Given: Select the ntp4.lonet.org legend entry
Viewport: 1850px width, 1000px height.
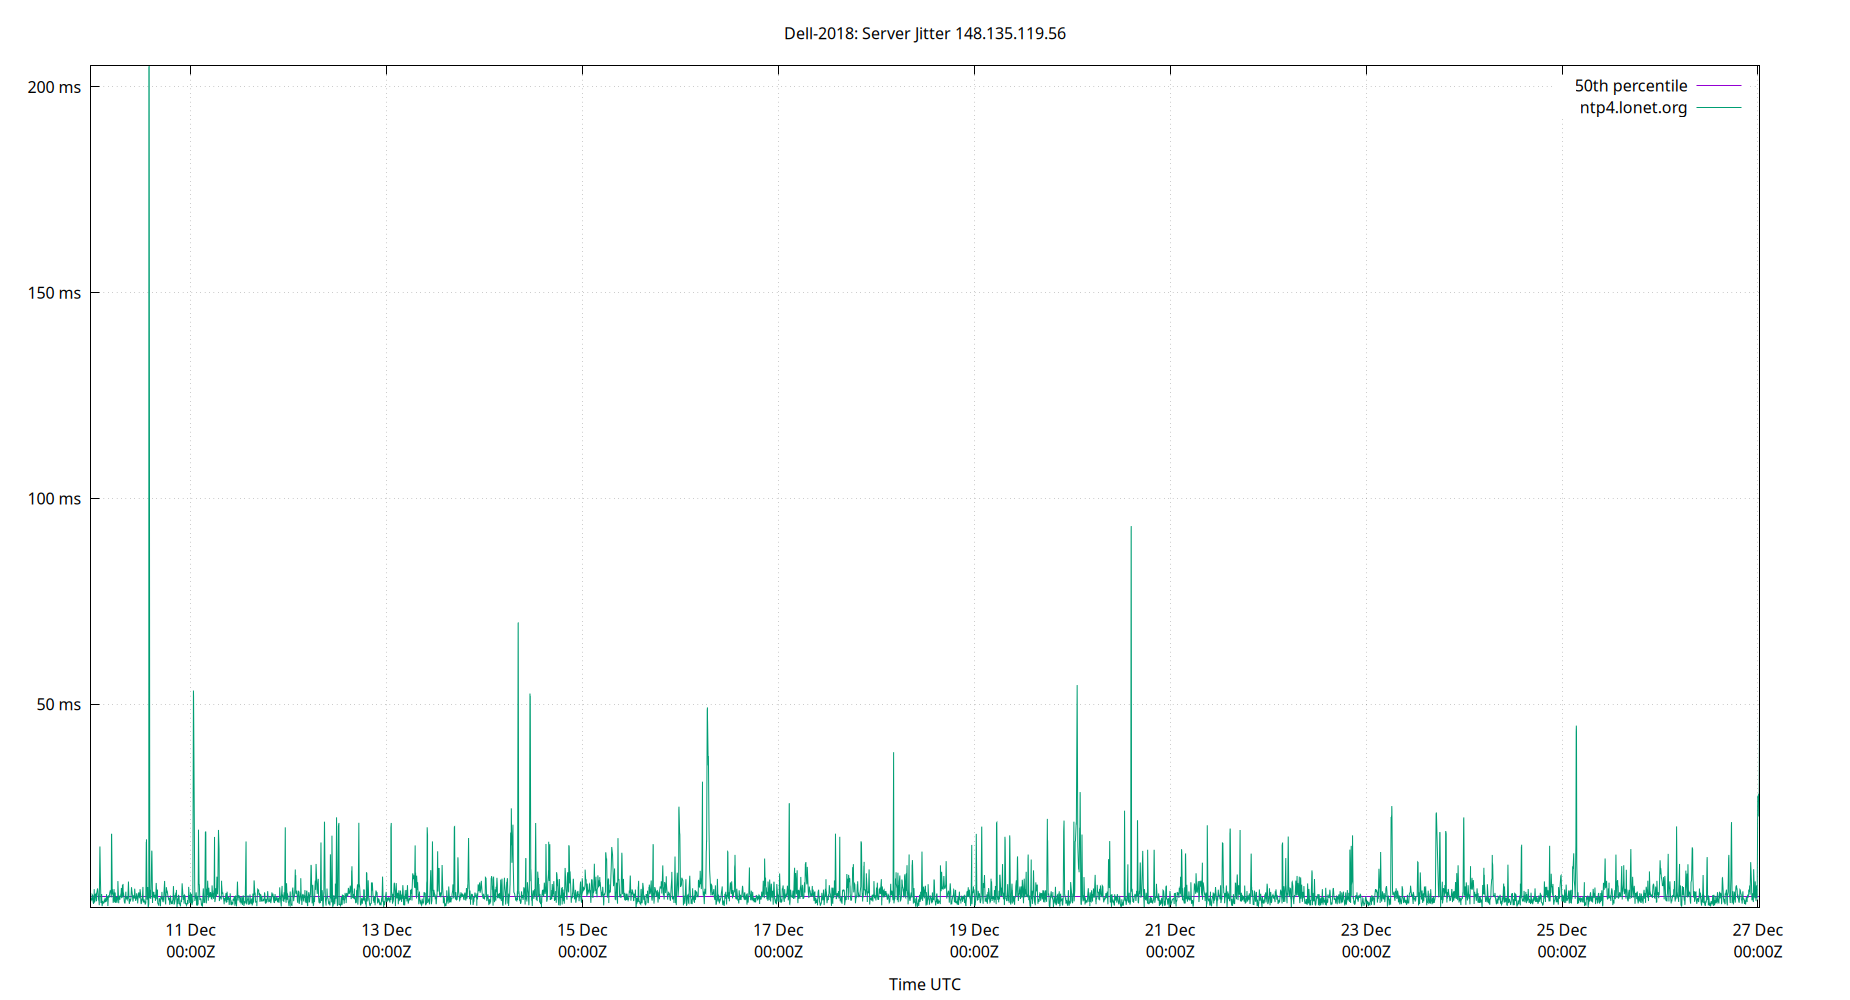Looking at the screenshot, I should [x=1633, y=107].
